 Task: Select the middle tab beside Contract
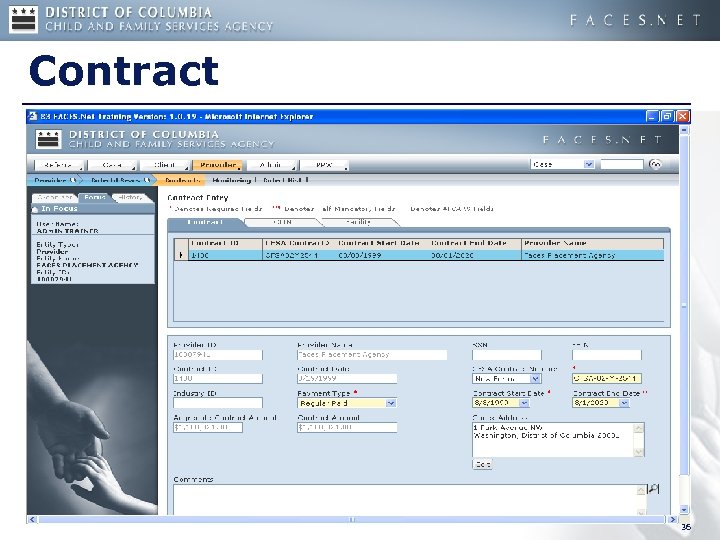[x=282, y=222]
